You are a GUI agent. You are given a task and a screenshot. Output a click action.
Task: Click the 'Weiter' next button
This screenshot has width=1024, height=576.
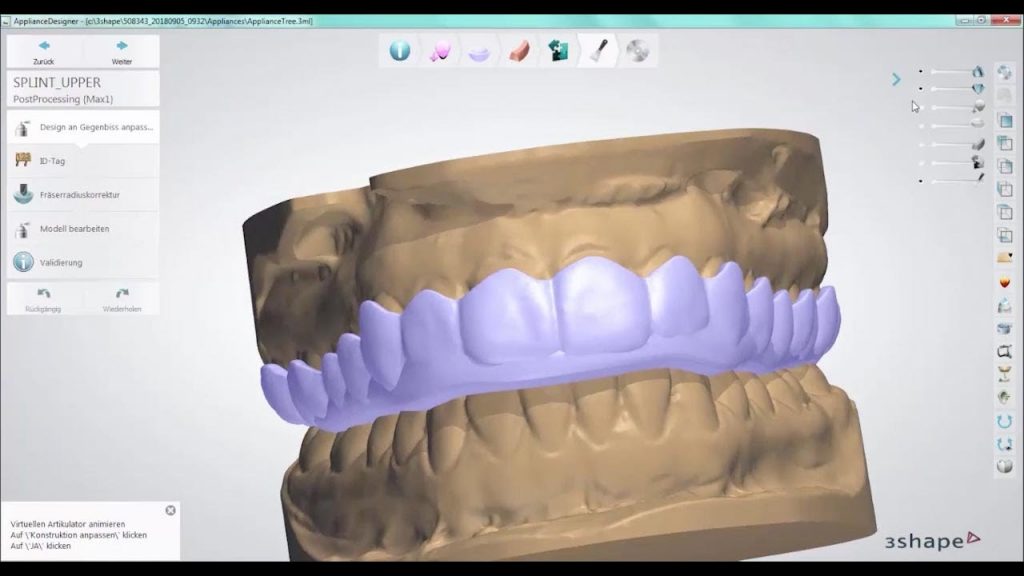tap(121, 52)
